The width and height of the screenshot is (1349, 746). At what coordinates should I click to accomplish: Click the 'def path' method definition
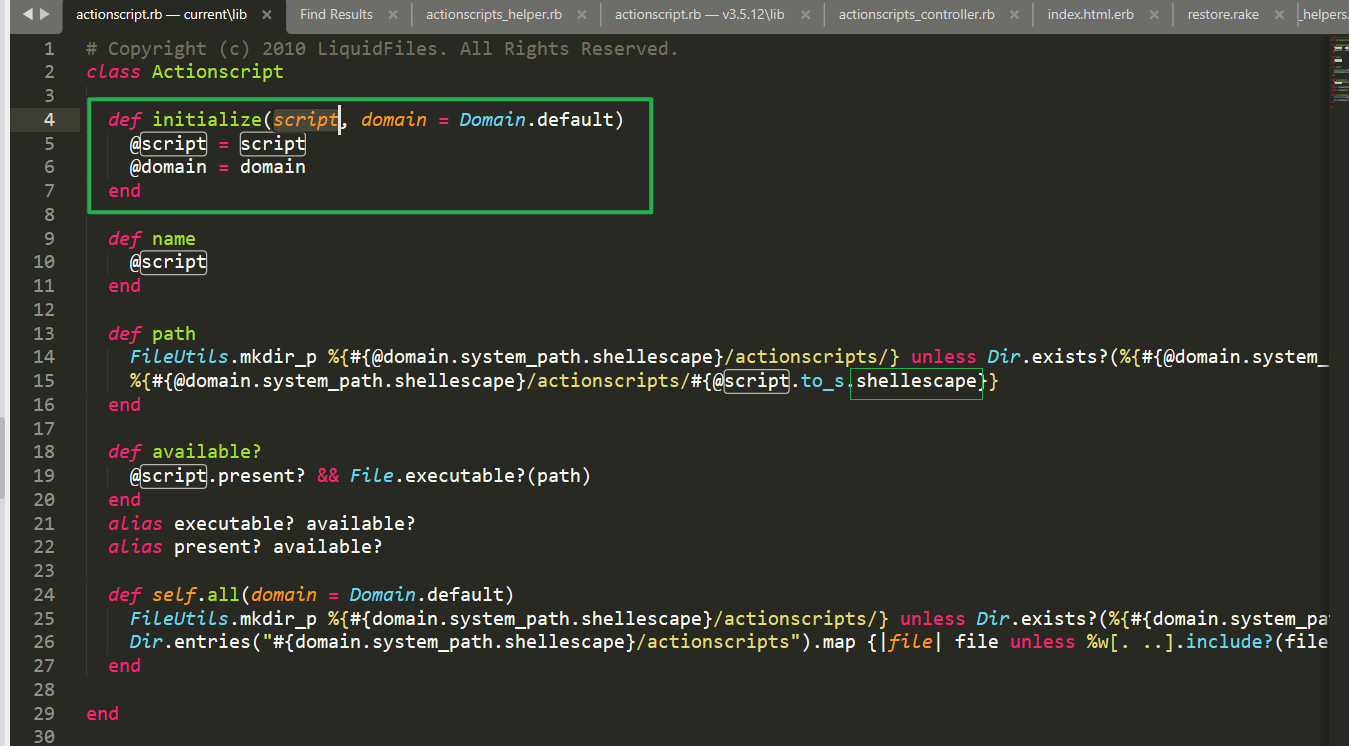[x=152, y=334]
